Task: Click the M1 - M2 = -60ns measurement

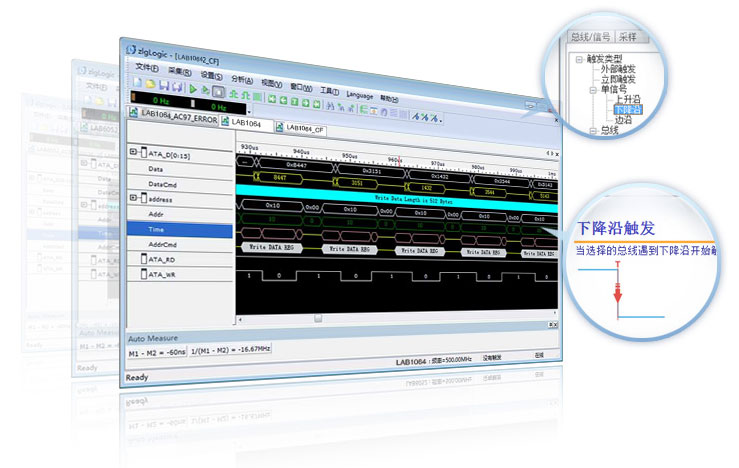Action: [157, 353]
